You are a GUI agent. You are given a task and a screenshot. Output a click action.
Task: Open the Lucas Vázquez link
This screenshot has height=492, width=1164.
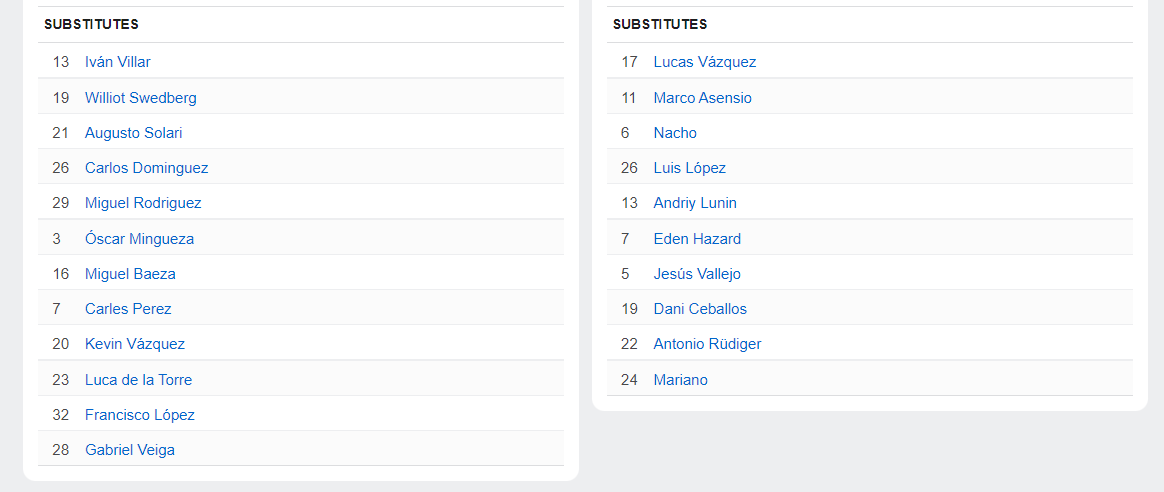click(x=704, y=62)
